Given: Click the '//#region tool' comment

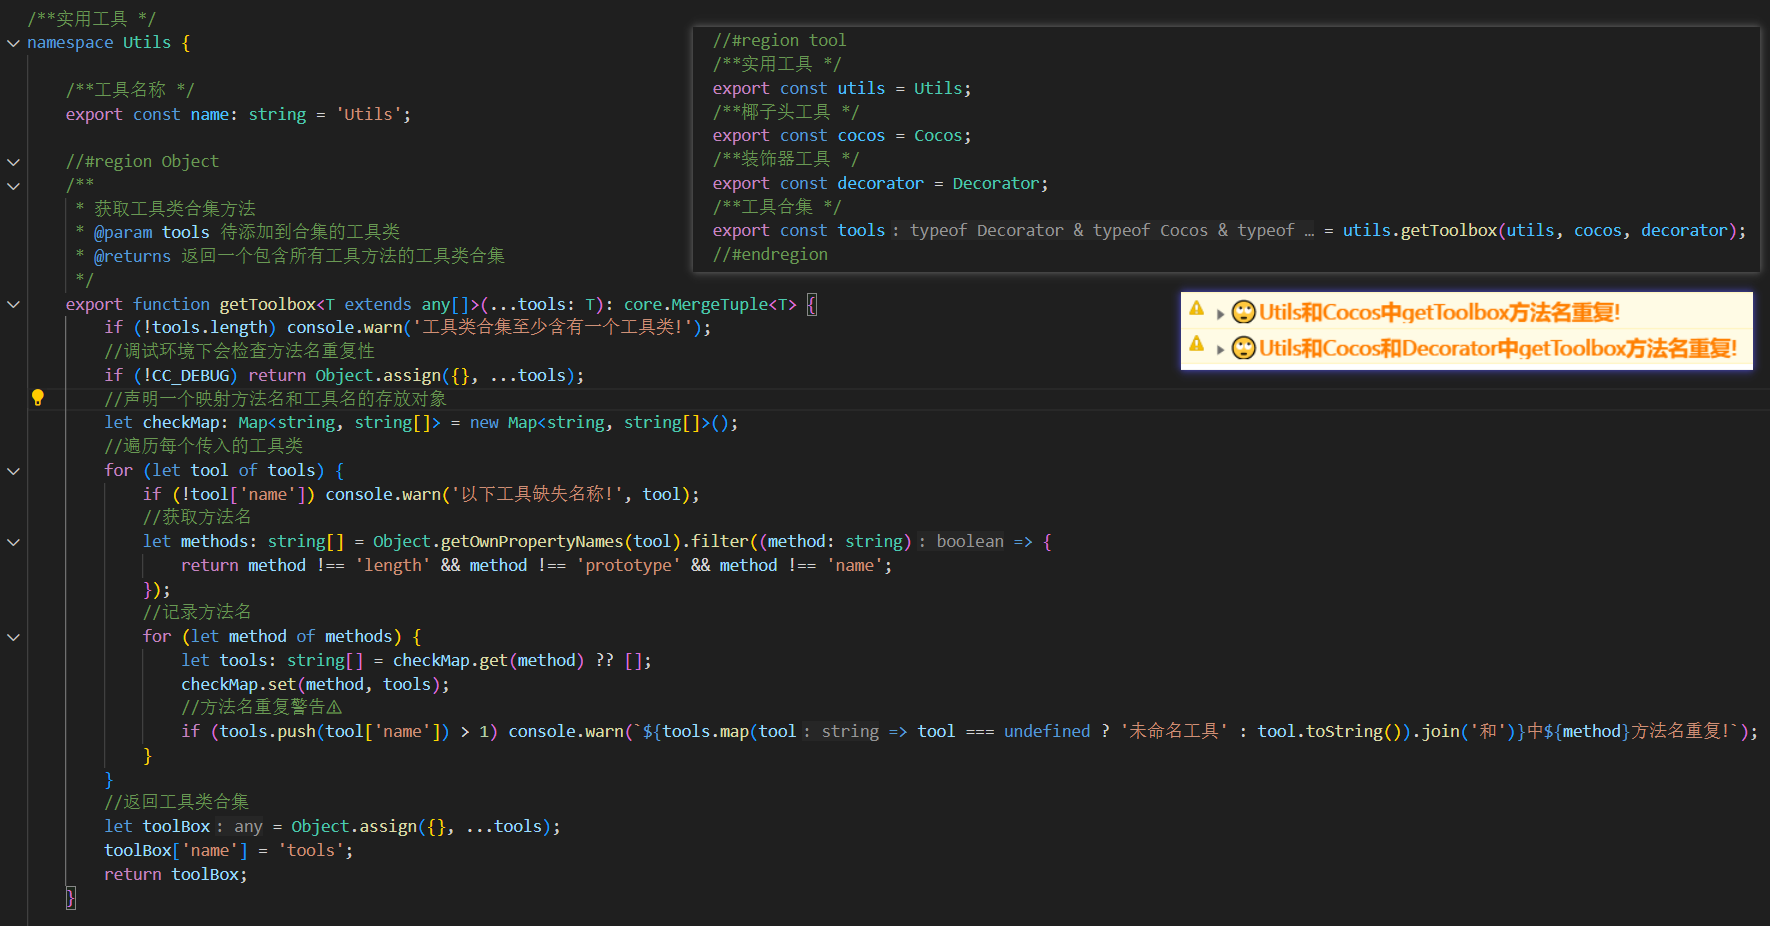Looking at the screenshot, I should (x=779, y=41).
